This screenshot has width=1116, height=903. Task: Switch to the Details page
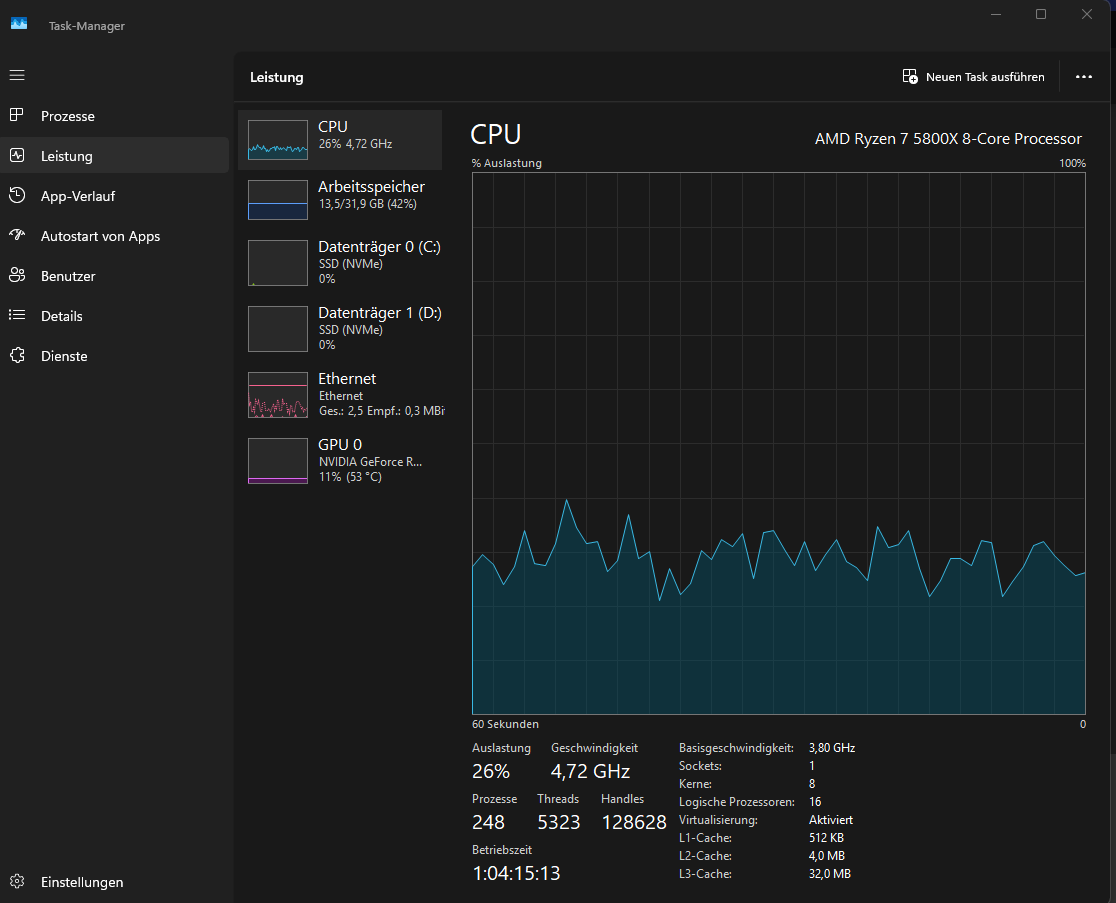(x=115, y=315)
